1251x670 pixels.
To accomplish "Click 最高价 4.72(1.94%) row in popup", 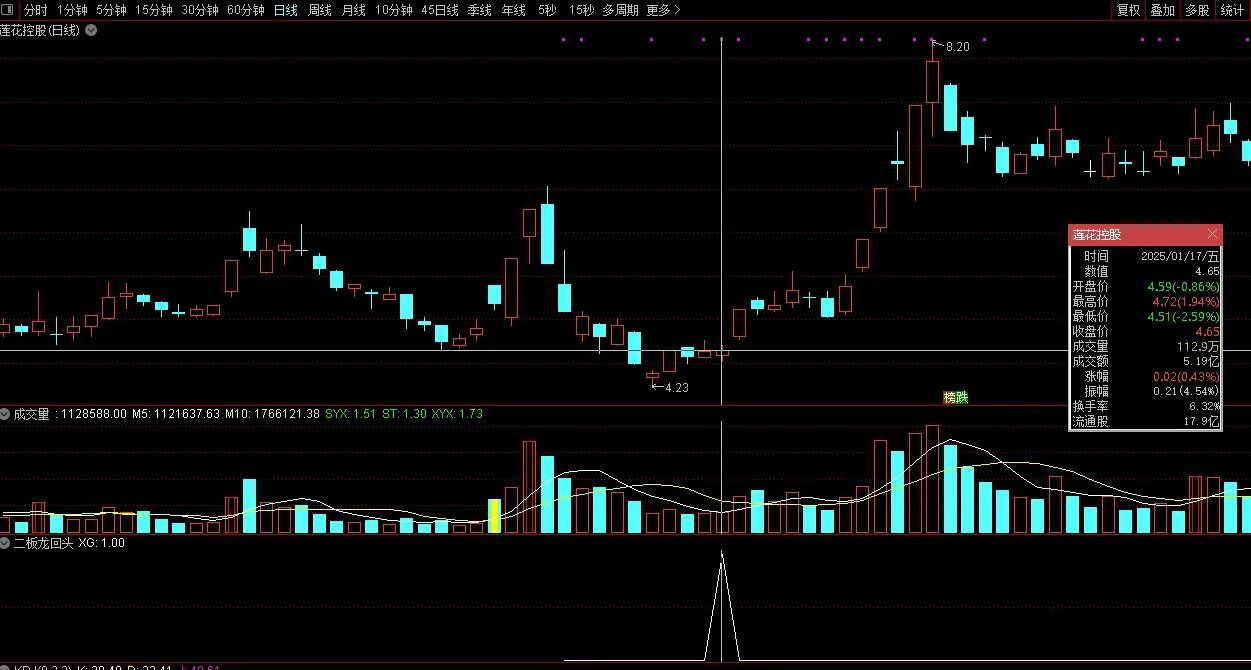I will (x=1145, y=302).
